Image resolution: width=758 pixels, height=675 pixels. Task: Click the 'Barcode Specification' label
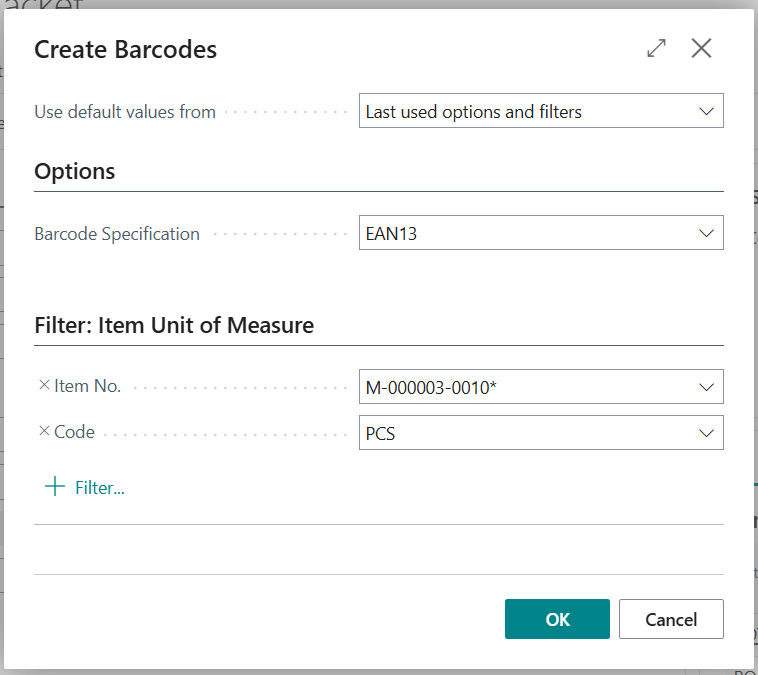[117, 234]
